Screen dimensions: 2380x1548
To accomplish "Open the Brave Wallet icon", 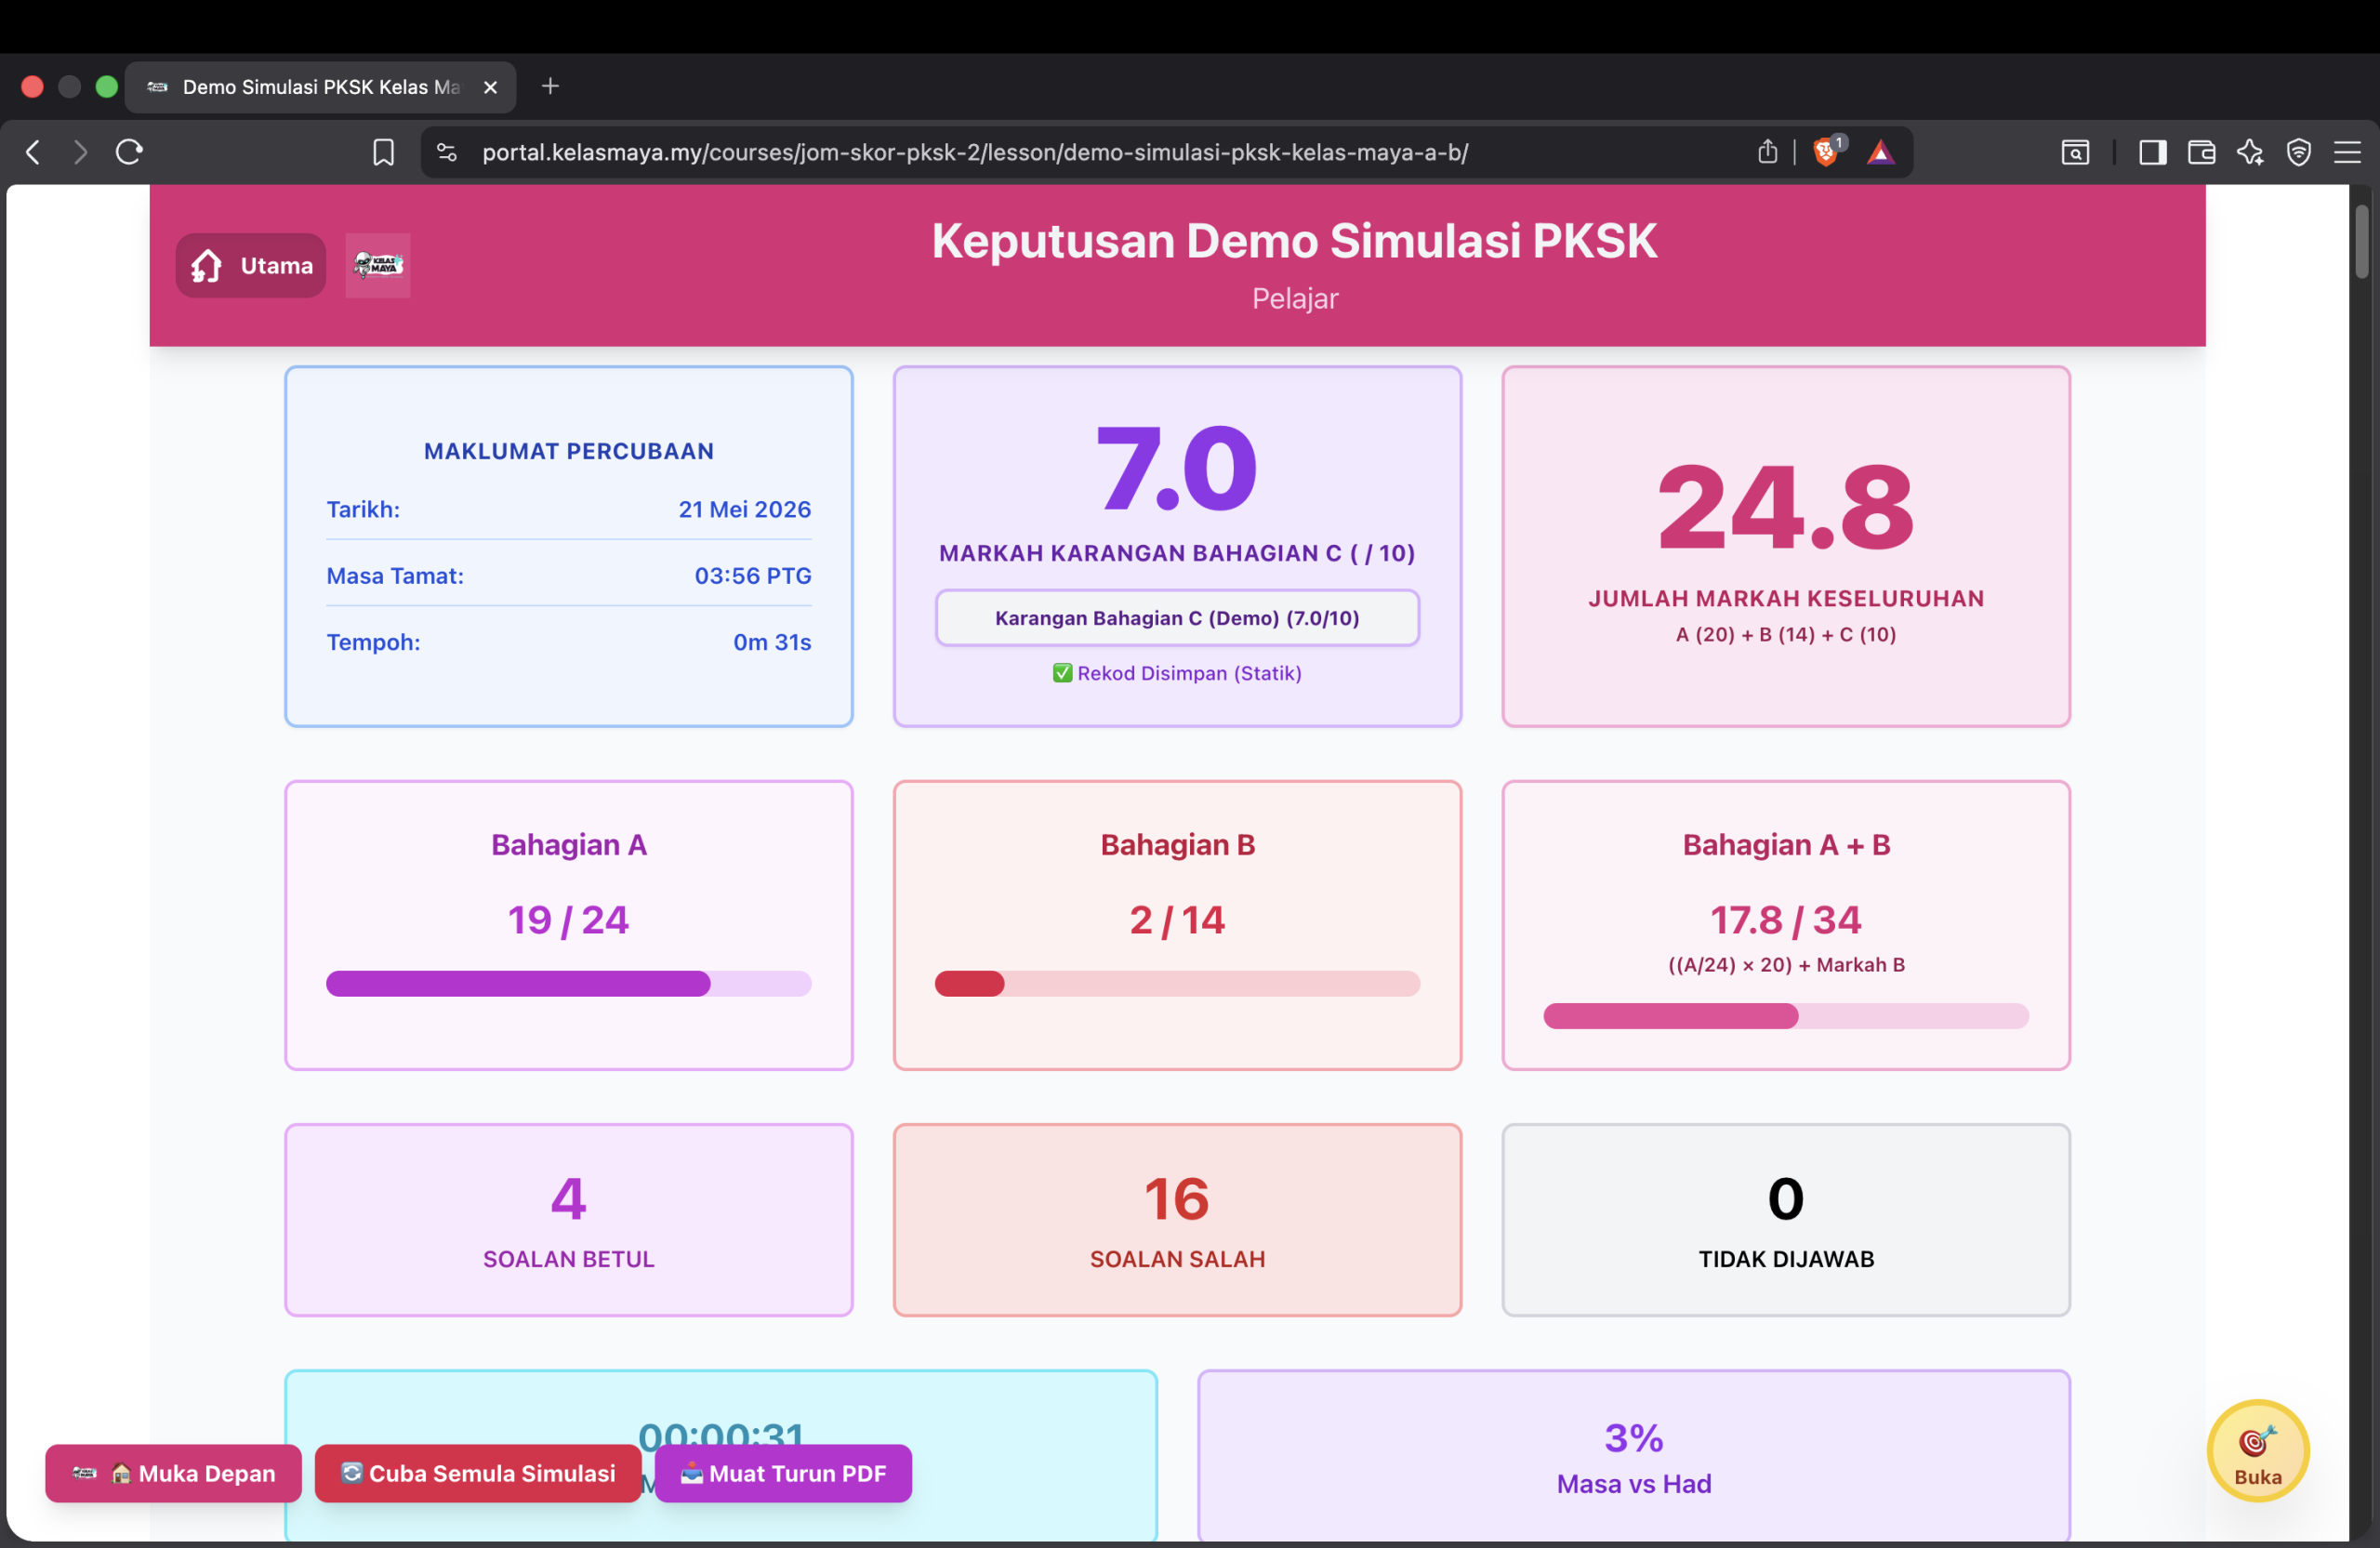I will (x=2201, y=152).
